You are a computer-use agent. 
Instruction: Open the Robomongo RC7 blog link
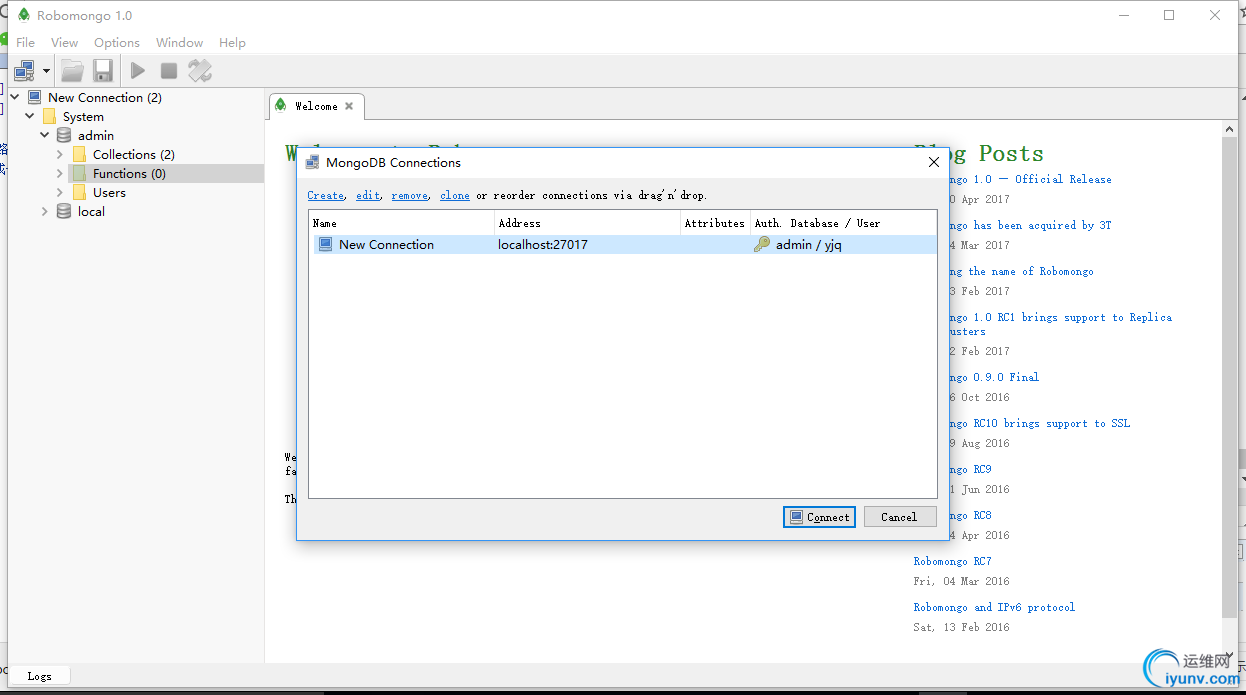click(952, 562)
